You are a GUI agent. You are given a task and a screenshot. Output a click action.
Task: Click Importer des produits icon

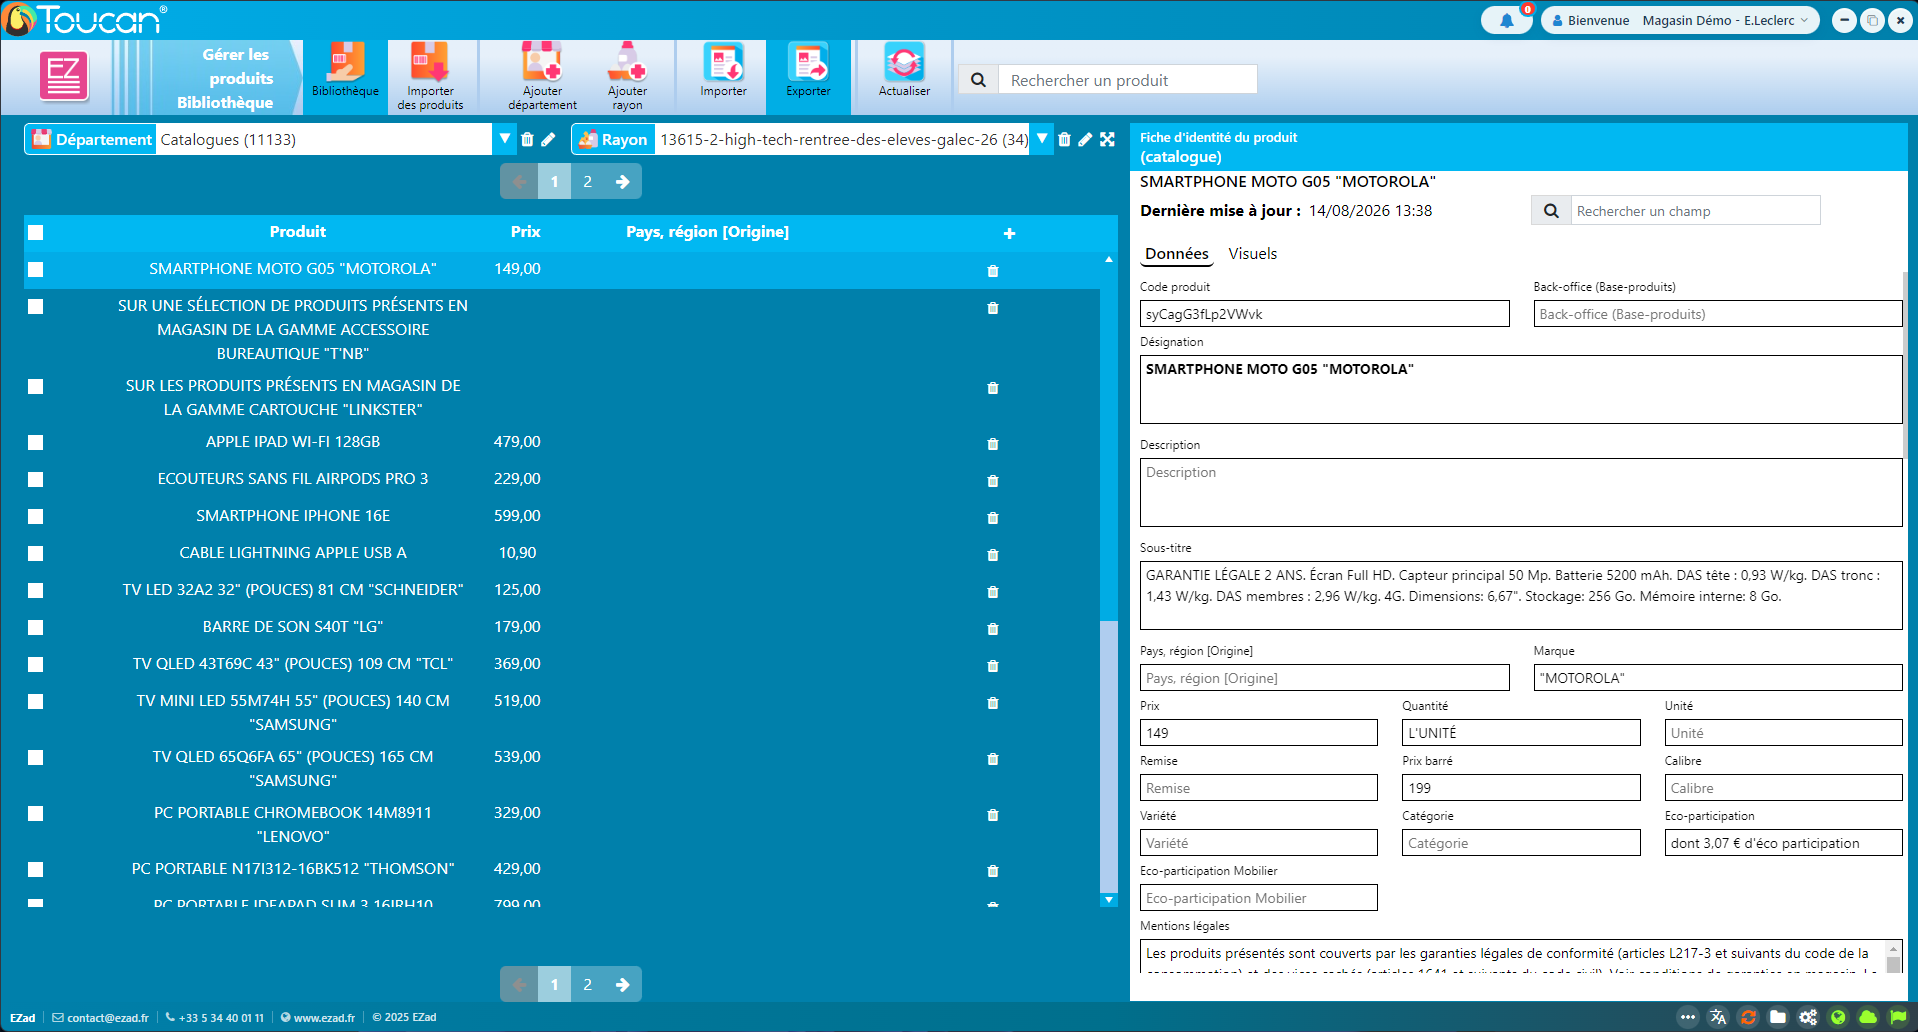coord(430,76)
